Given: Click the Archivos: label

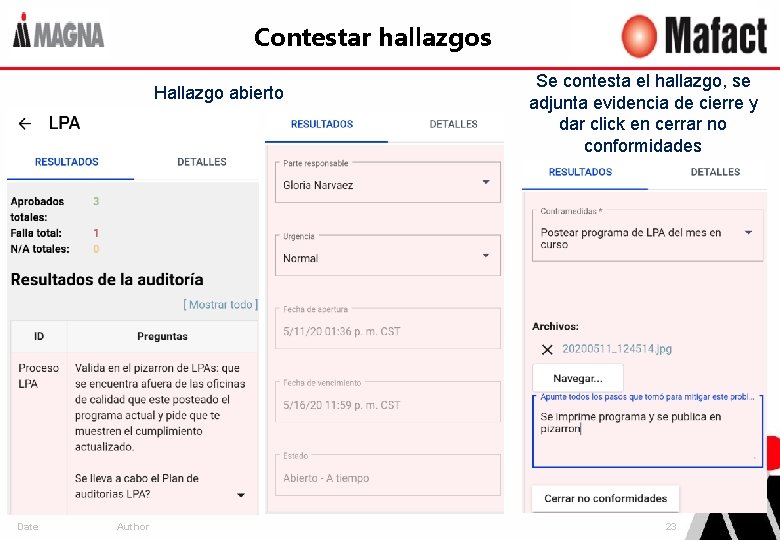Looking at the screenshot, I should (x=555, y=326).
